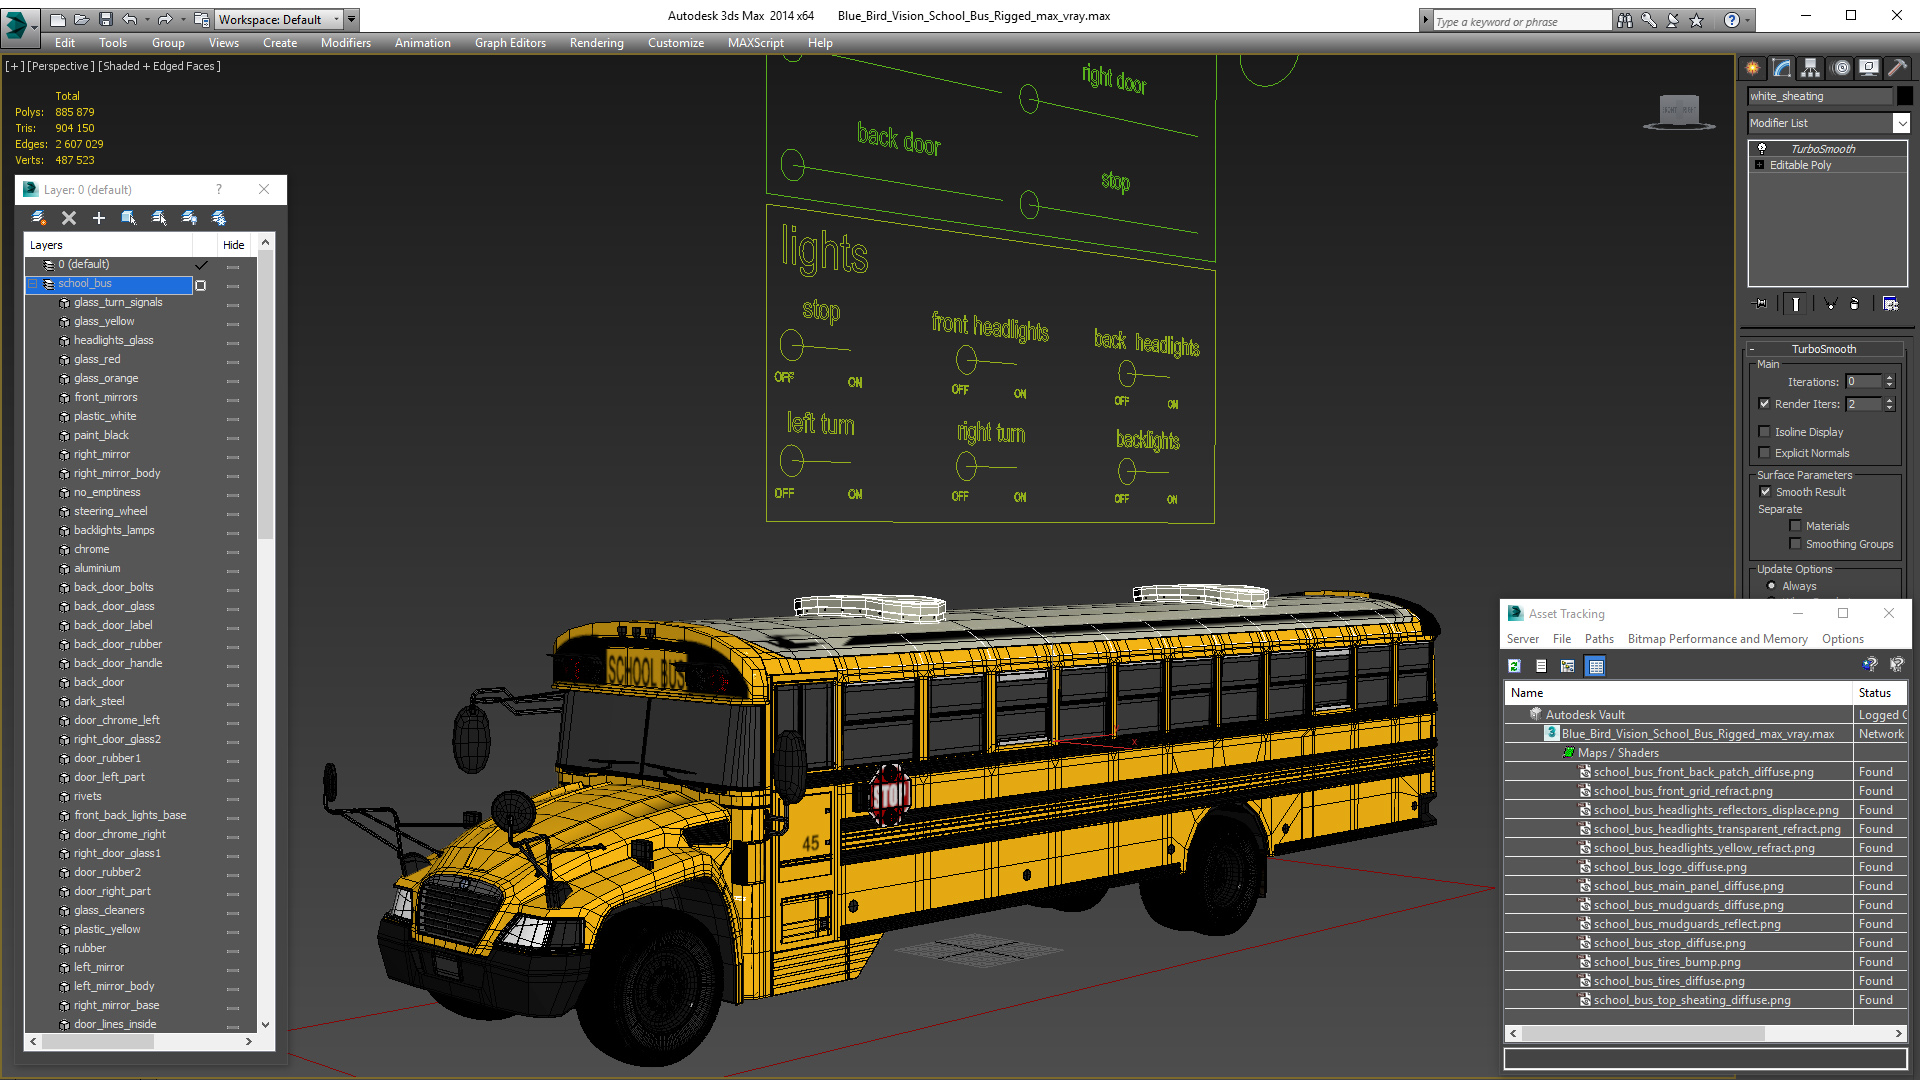1920x1080 pixels.
Task: Click the Pin Stack icon
Action: (x=1761, y=304)
